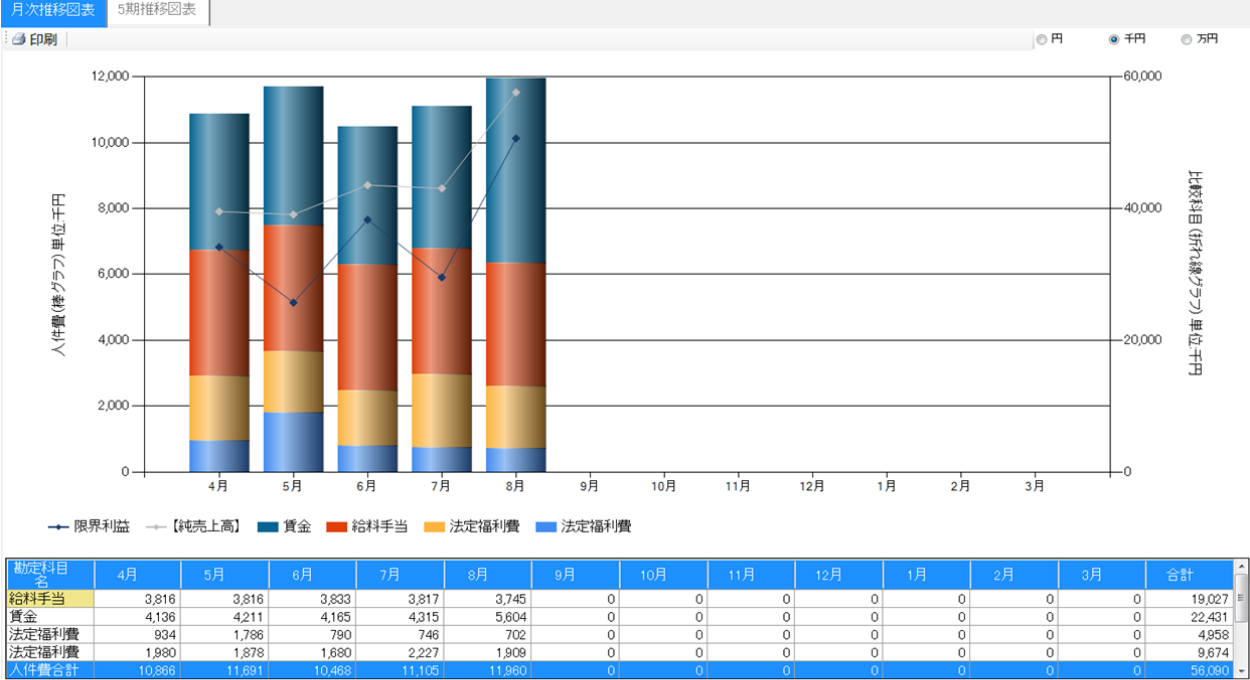Select the 万円 unit radio button
This screenshot has height=680, width=1250.
pyautogui.click(x=1186, y=40)
